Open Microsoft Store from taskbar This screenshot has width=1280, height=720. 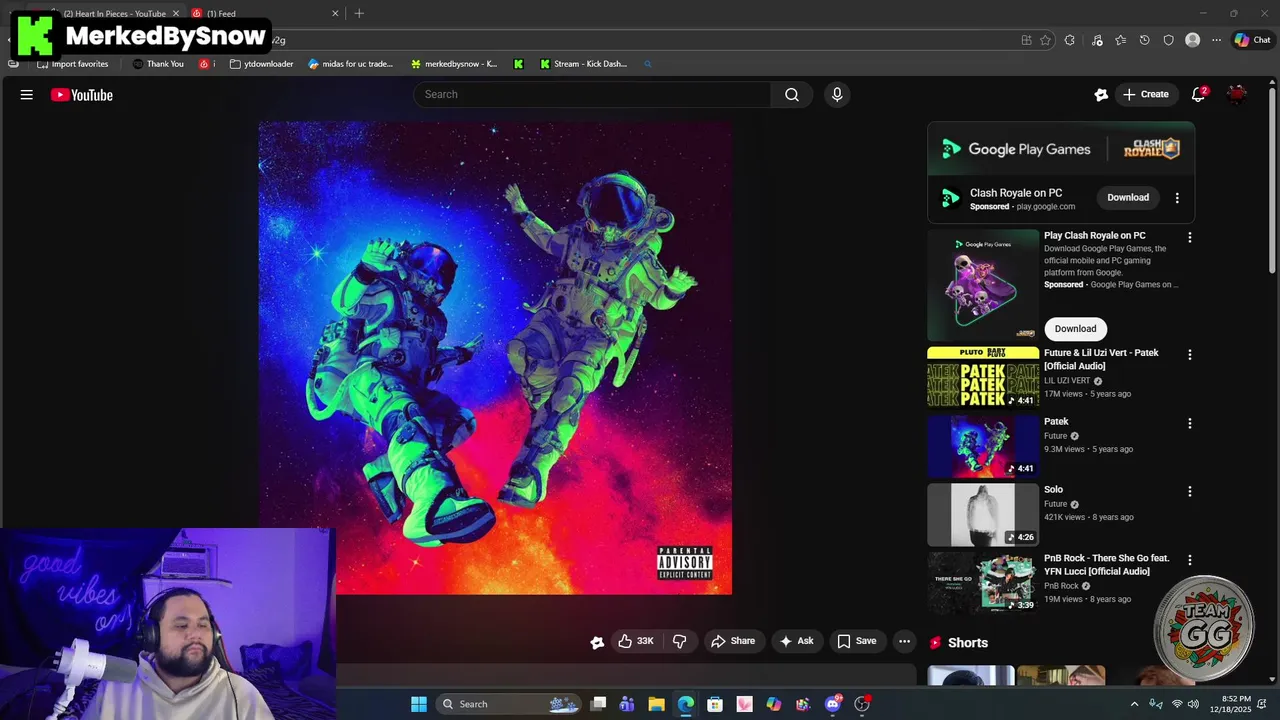click(x=715, y=704)
